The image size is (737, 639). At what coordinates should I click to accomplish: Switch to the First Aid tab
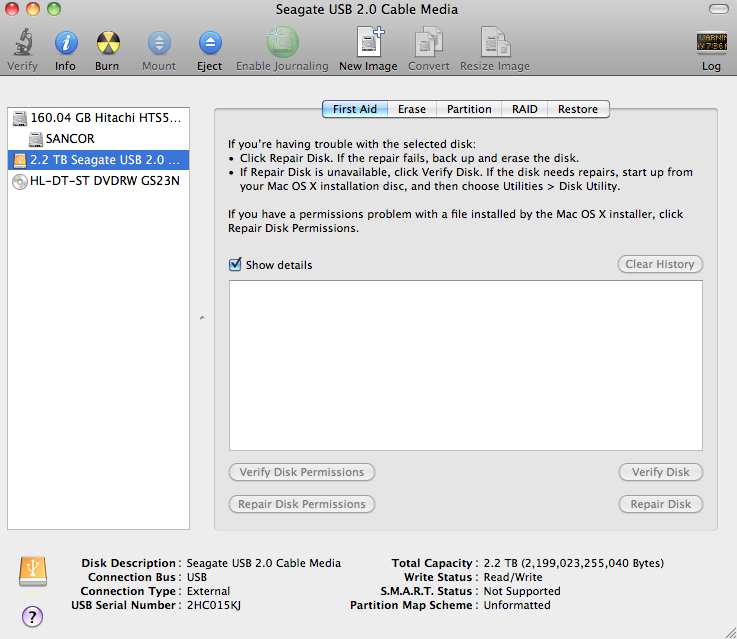pyautogui.click(x=355, y=109)
